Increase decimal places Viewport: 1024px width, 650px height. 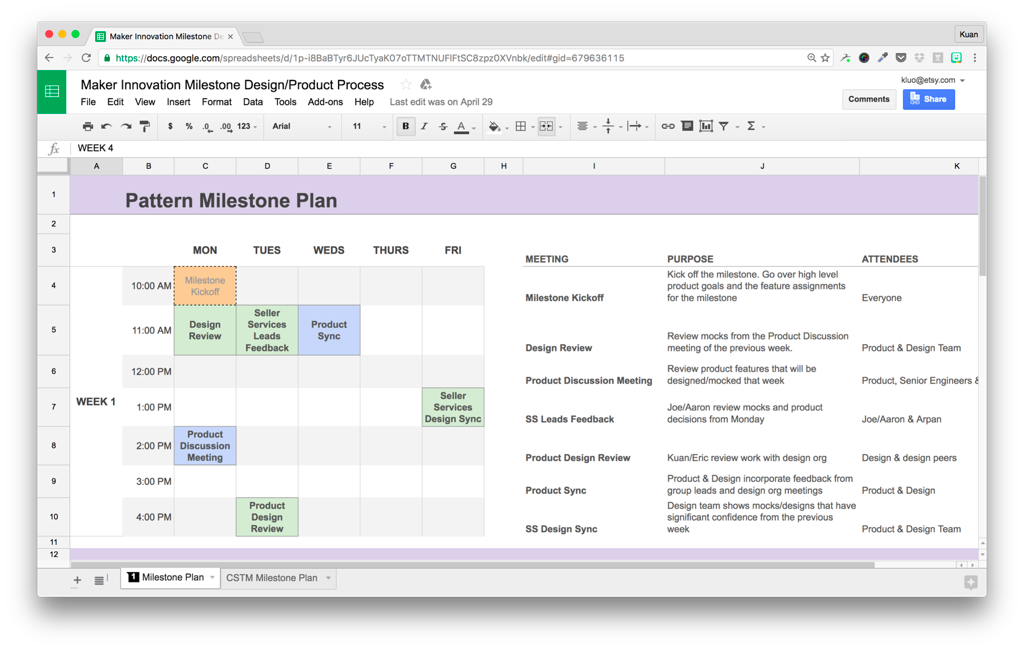pyautogui.click(x=226, y=127)
